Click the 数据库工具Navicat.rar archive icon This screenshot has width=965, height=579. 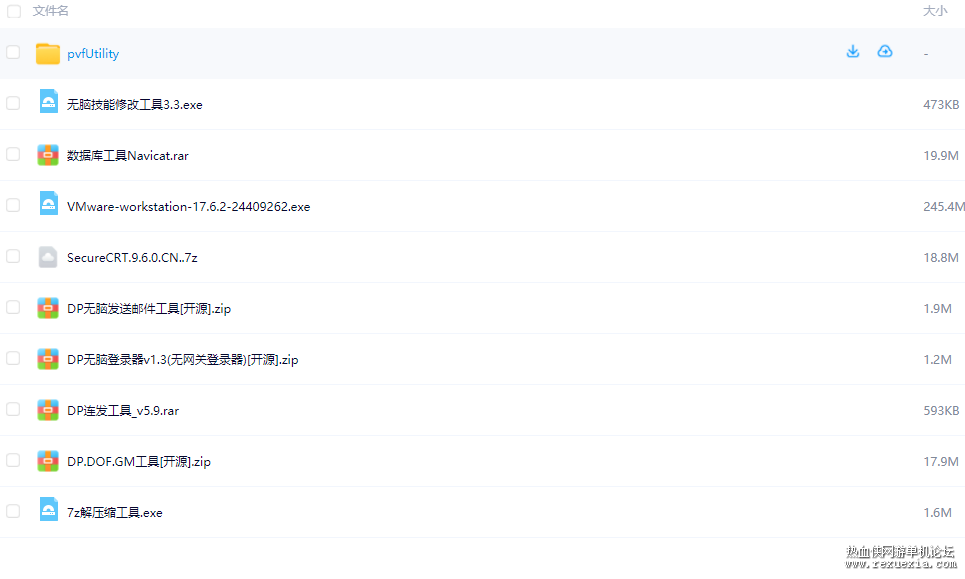(x=47, y=155)
